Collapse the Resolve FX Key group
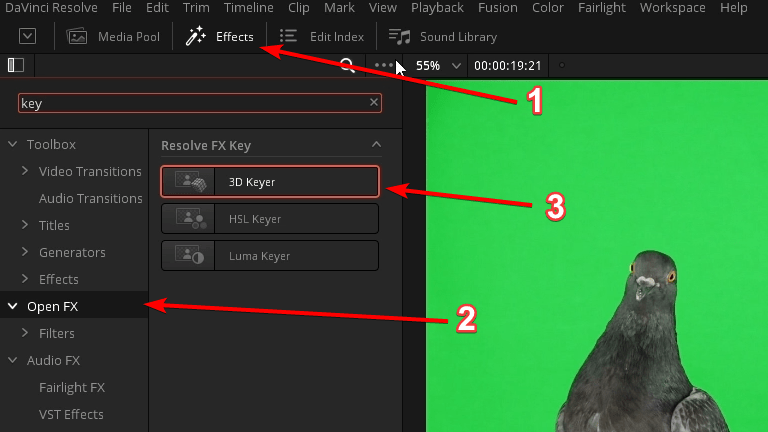The height and width of the screenshot is (432, 768). (x=376, y=144)
